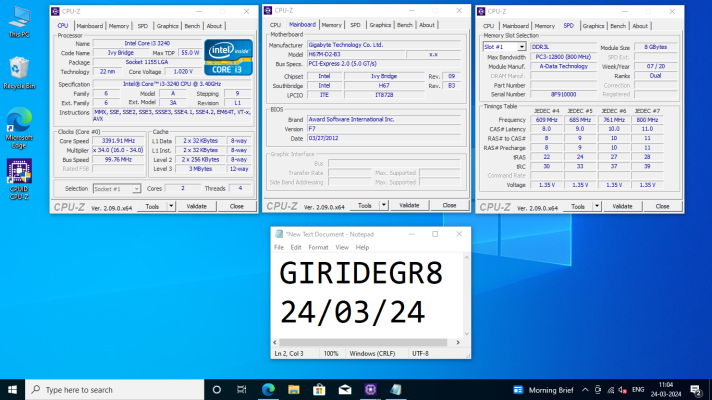Screen dimensions: 712x400
Task: Open the clock showing 11:04
Action: click(x=666, y=390)
